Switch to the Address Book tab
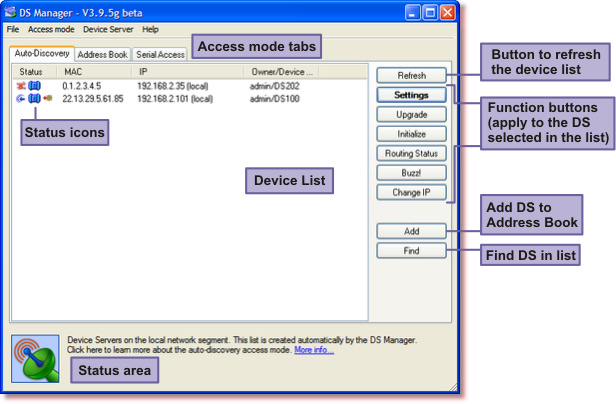Viewport: 616px width, 404px height. [x=103, y=55]
